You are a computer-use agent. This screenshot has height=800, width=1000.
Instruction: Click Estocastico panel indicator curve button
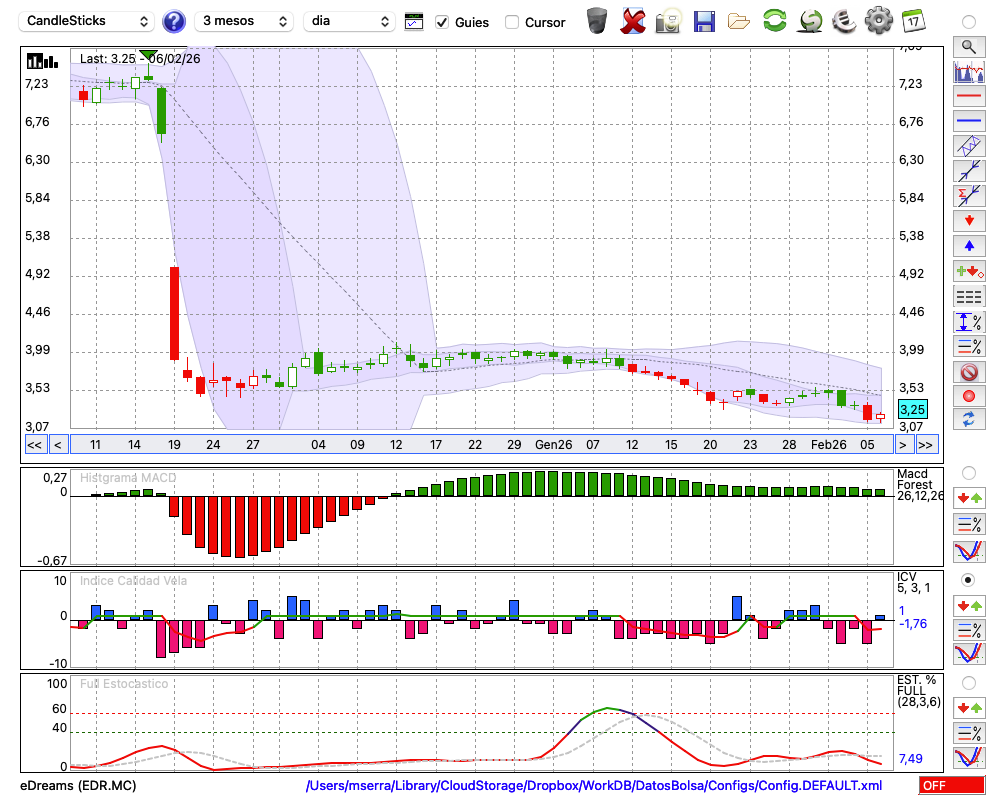click(x=969, y=757)
